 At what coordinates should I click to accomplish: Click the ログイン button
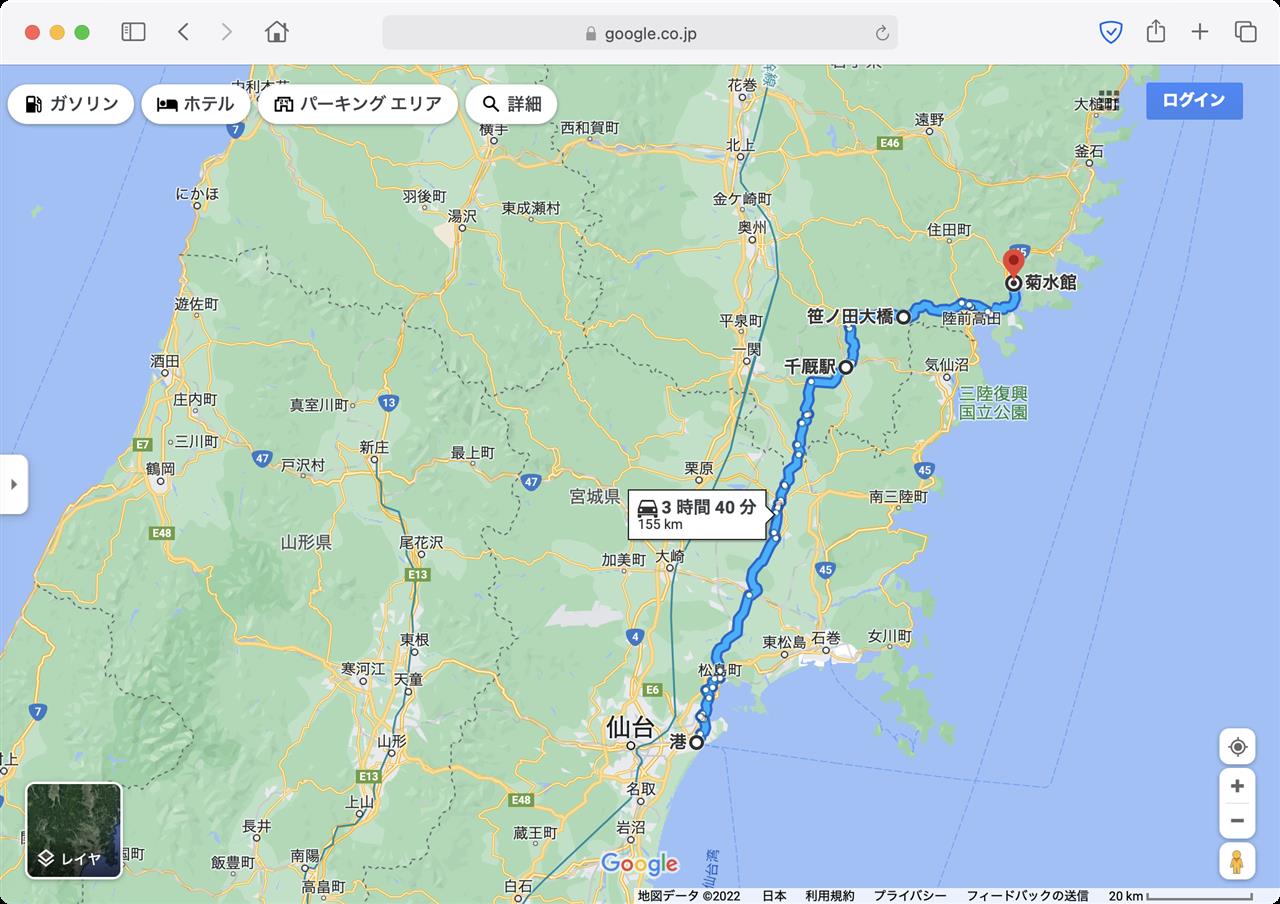1194,100
